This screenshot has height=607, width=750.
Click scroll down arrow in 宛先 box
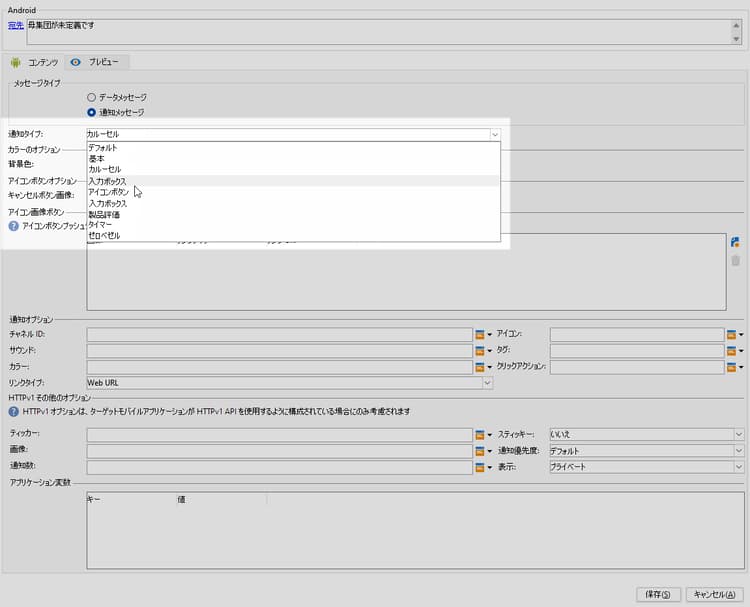(736, 39)
